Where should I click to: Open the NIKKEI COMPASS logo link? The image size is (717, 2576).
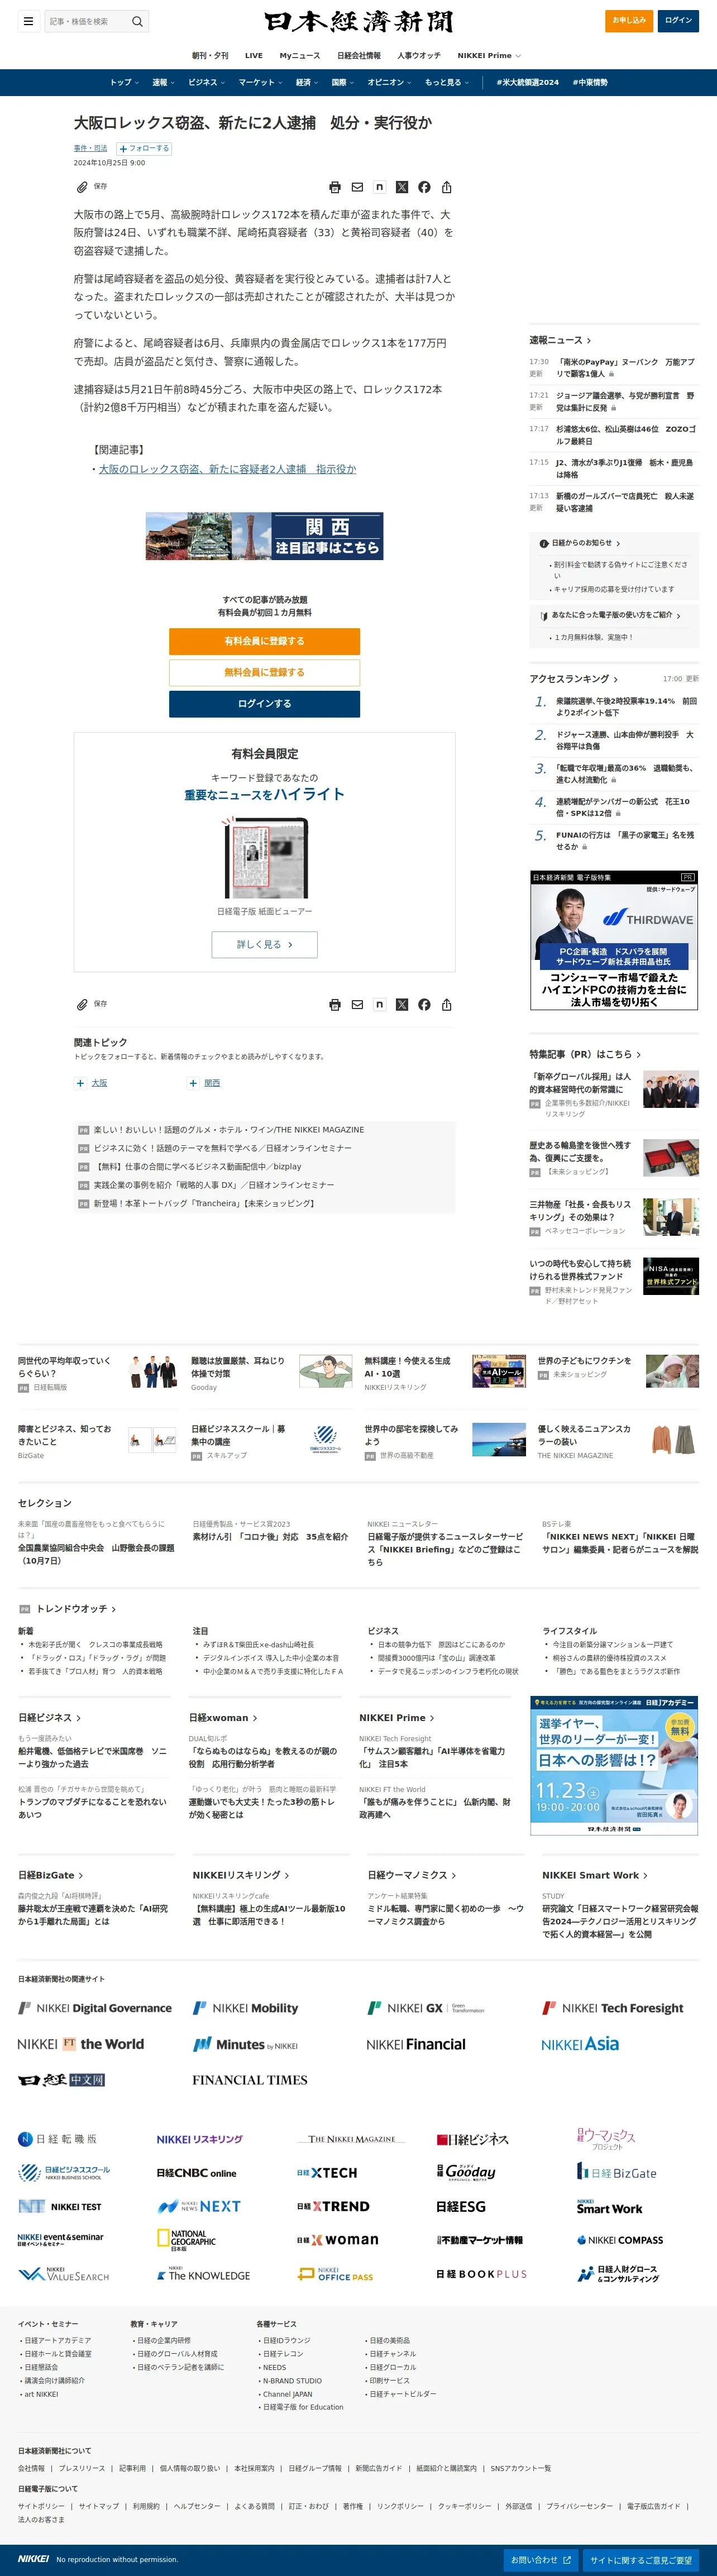[620, 2240]
